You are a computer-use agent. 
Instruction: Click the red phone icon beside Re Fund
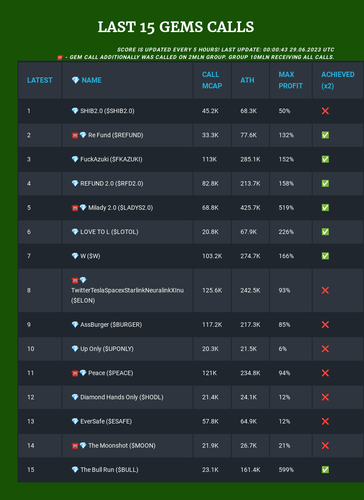click(75, 135)
